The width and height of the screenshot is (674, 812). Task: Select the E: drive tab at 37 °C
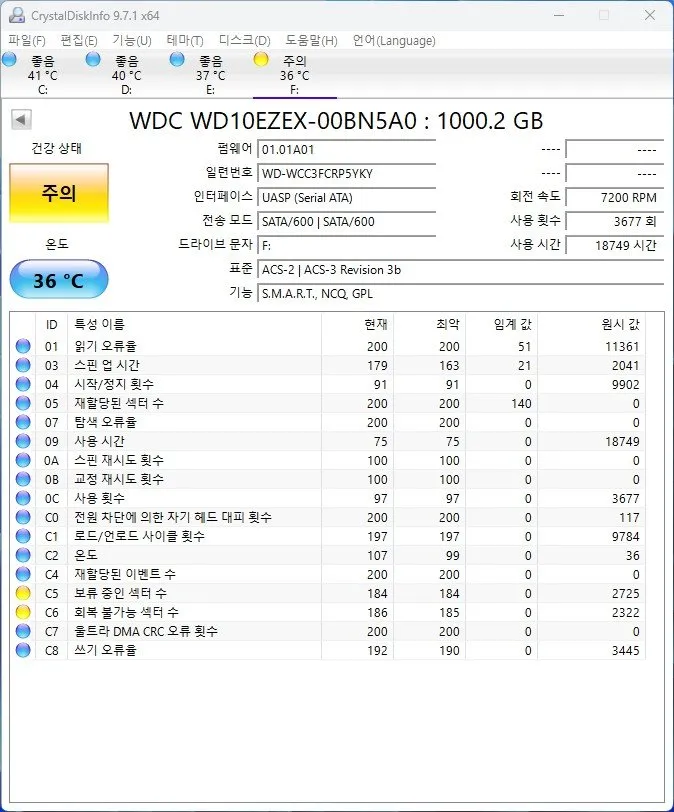coord(210,75)
